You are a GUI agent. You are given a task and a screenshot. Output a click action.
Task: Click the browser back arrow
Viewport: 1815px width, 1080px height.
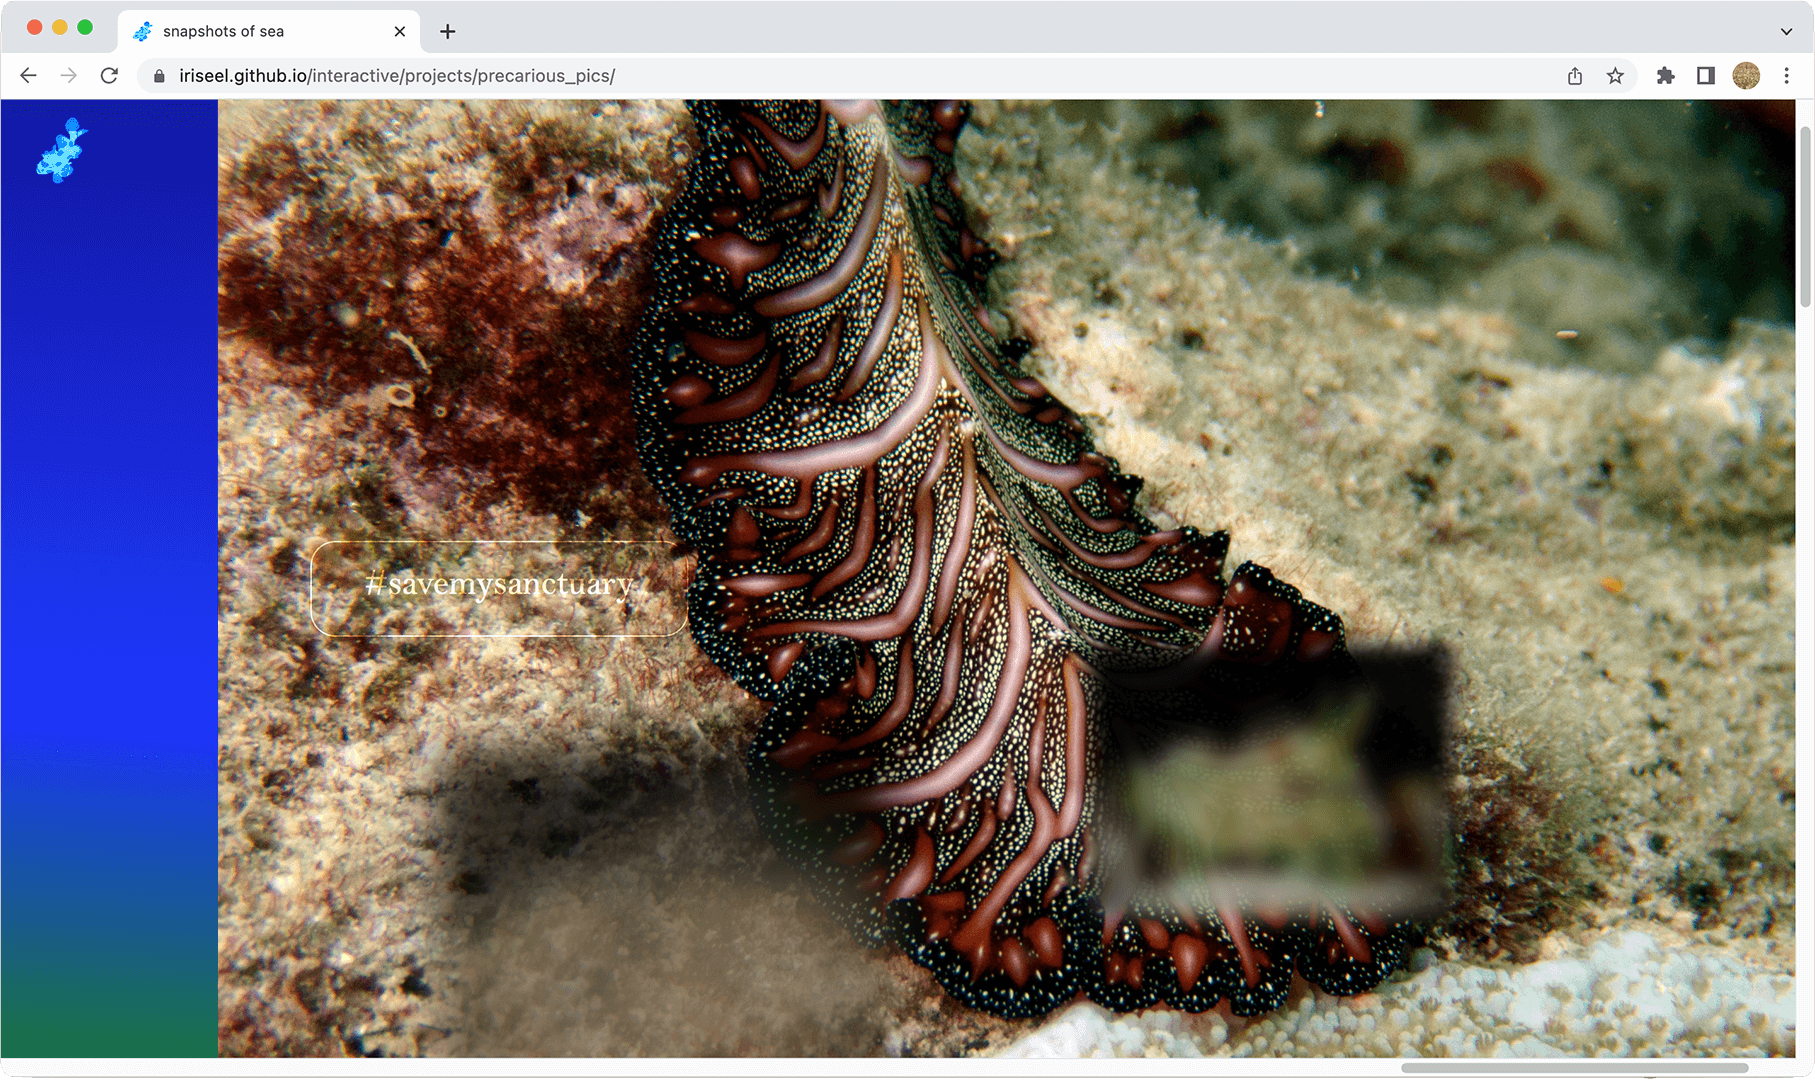(28, 76)
